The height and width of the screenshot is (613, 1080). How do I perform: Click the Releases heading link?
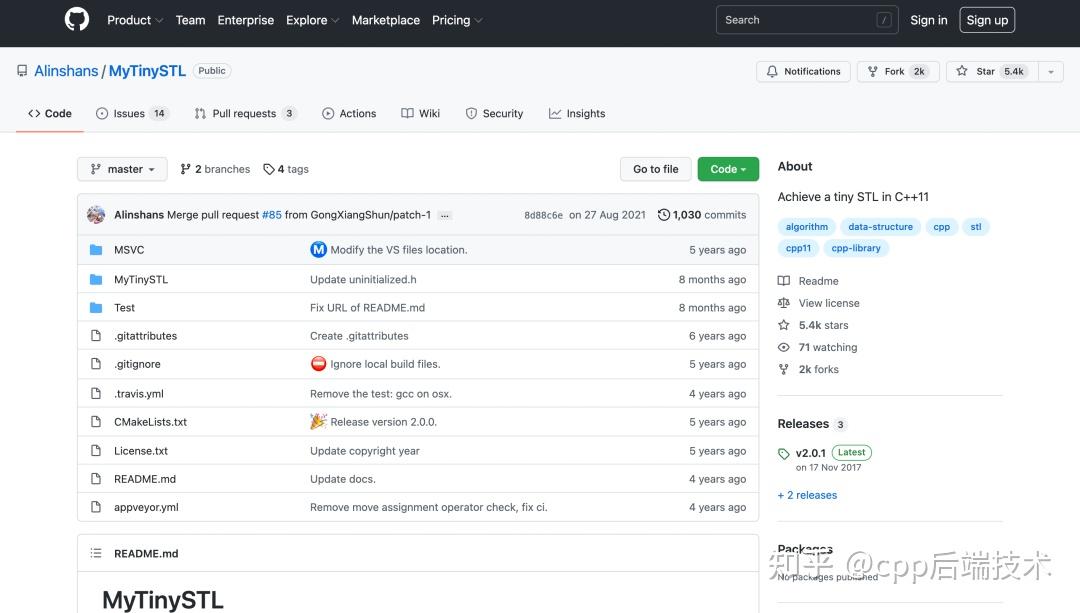tap(803, 424)
